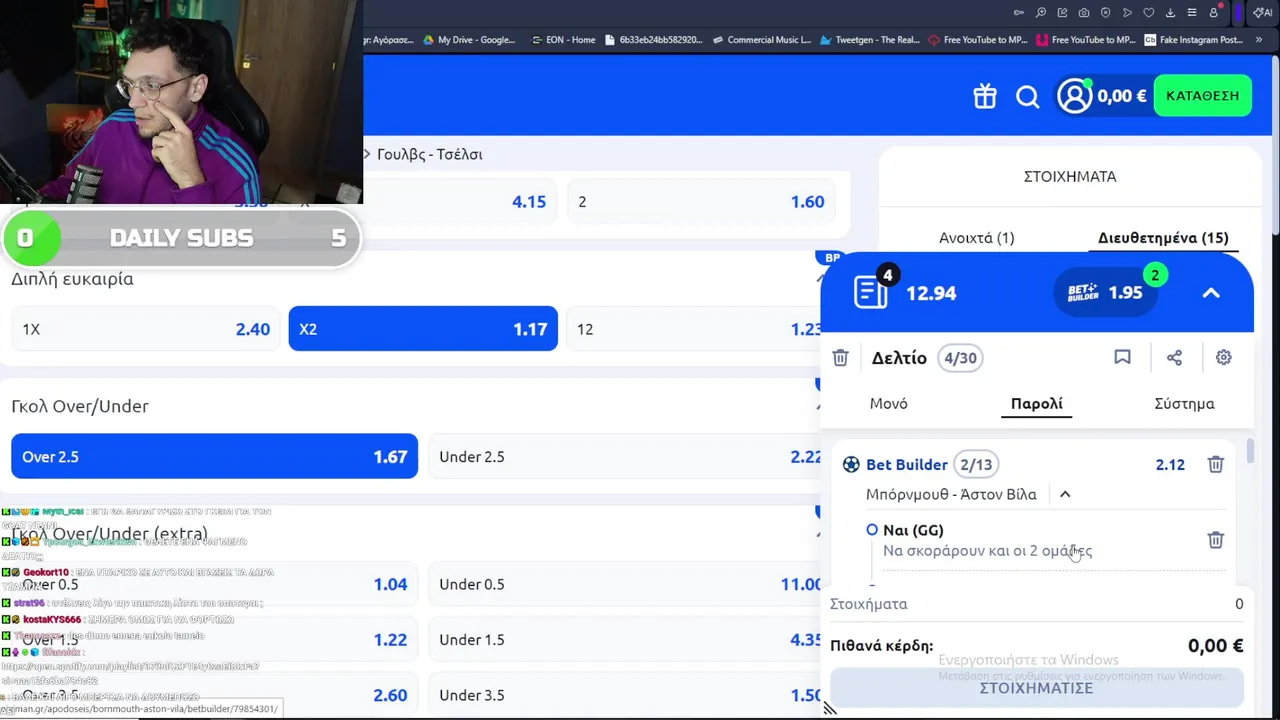Click the send arrow icon in browser toolbar

pos(1127,13)
